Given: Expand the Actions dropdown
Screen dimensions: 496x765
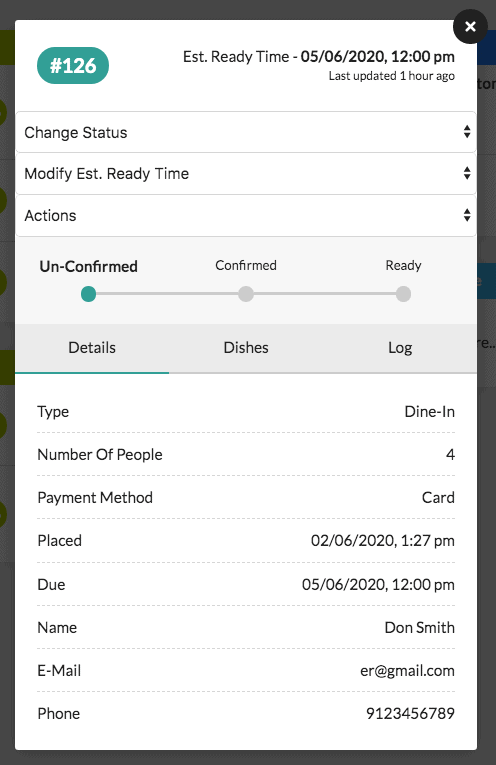Looking at the screenshot, I should coord(246,216).
